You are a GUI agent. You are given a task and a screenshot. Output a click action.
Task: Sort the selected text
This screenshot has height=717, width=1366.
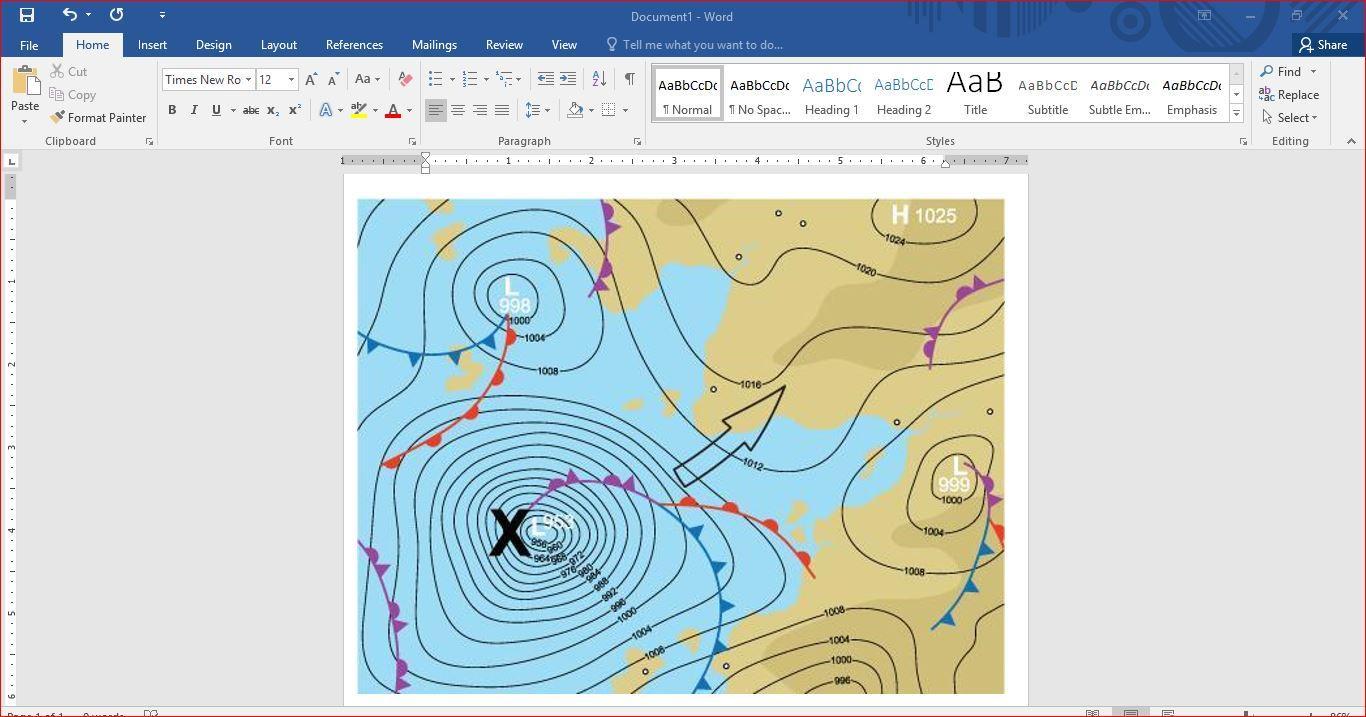tap(599, 79)
